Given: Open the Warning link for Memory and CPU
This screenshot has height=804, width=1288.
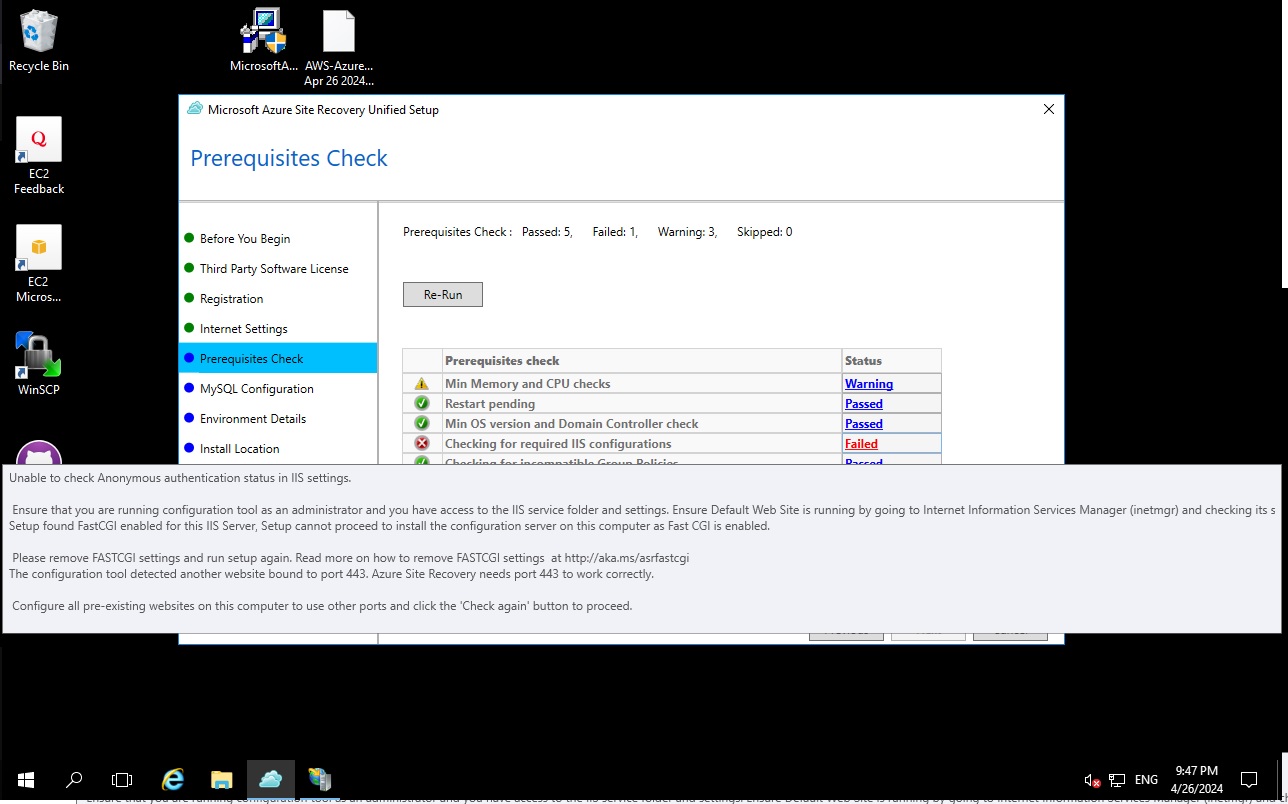Looking at the screenshot, I should [868, 384].
